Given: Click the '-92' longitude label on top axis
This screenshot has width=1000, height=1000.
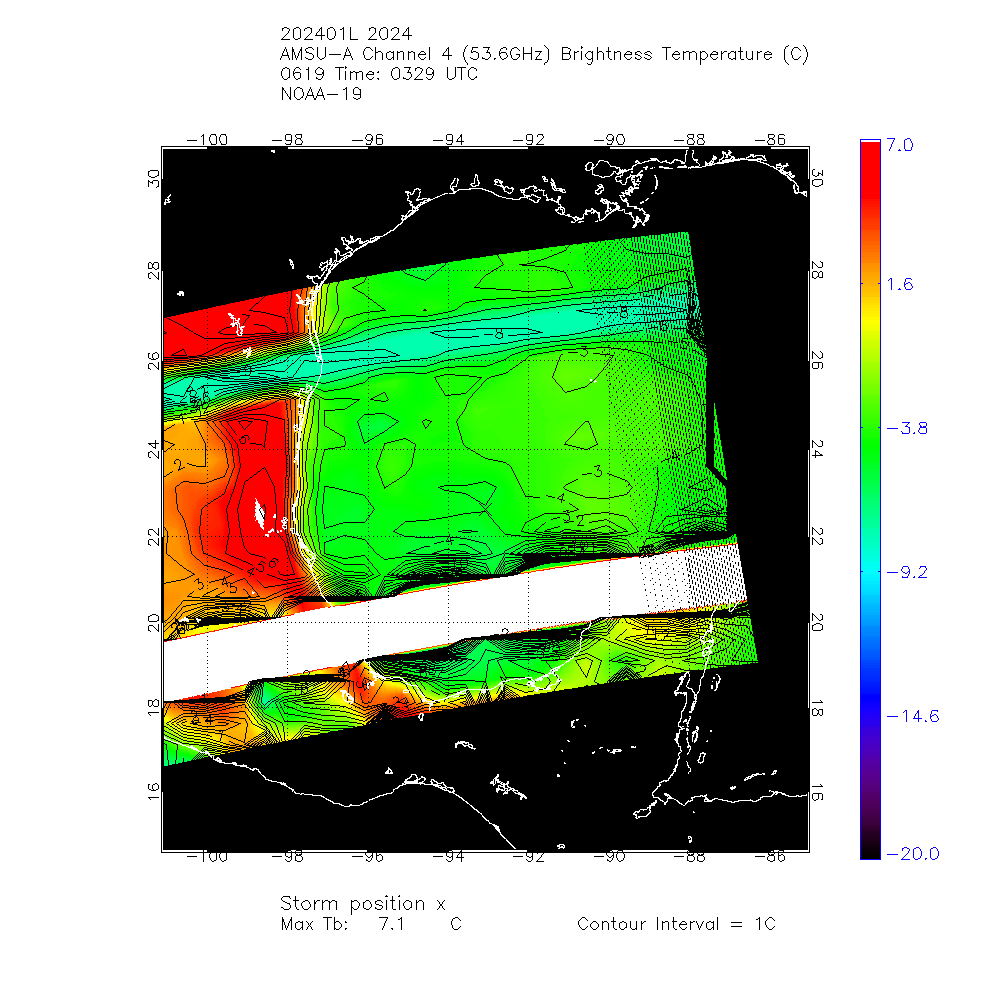Looking at the screenshot, I should (529, 140).
